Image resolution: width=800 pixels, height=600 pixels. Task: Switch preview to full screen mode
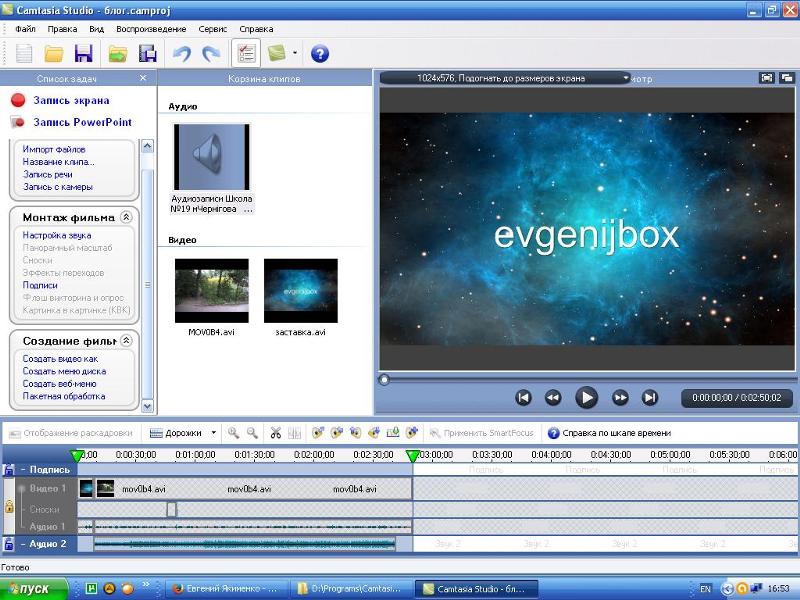(767, 78)
